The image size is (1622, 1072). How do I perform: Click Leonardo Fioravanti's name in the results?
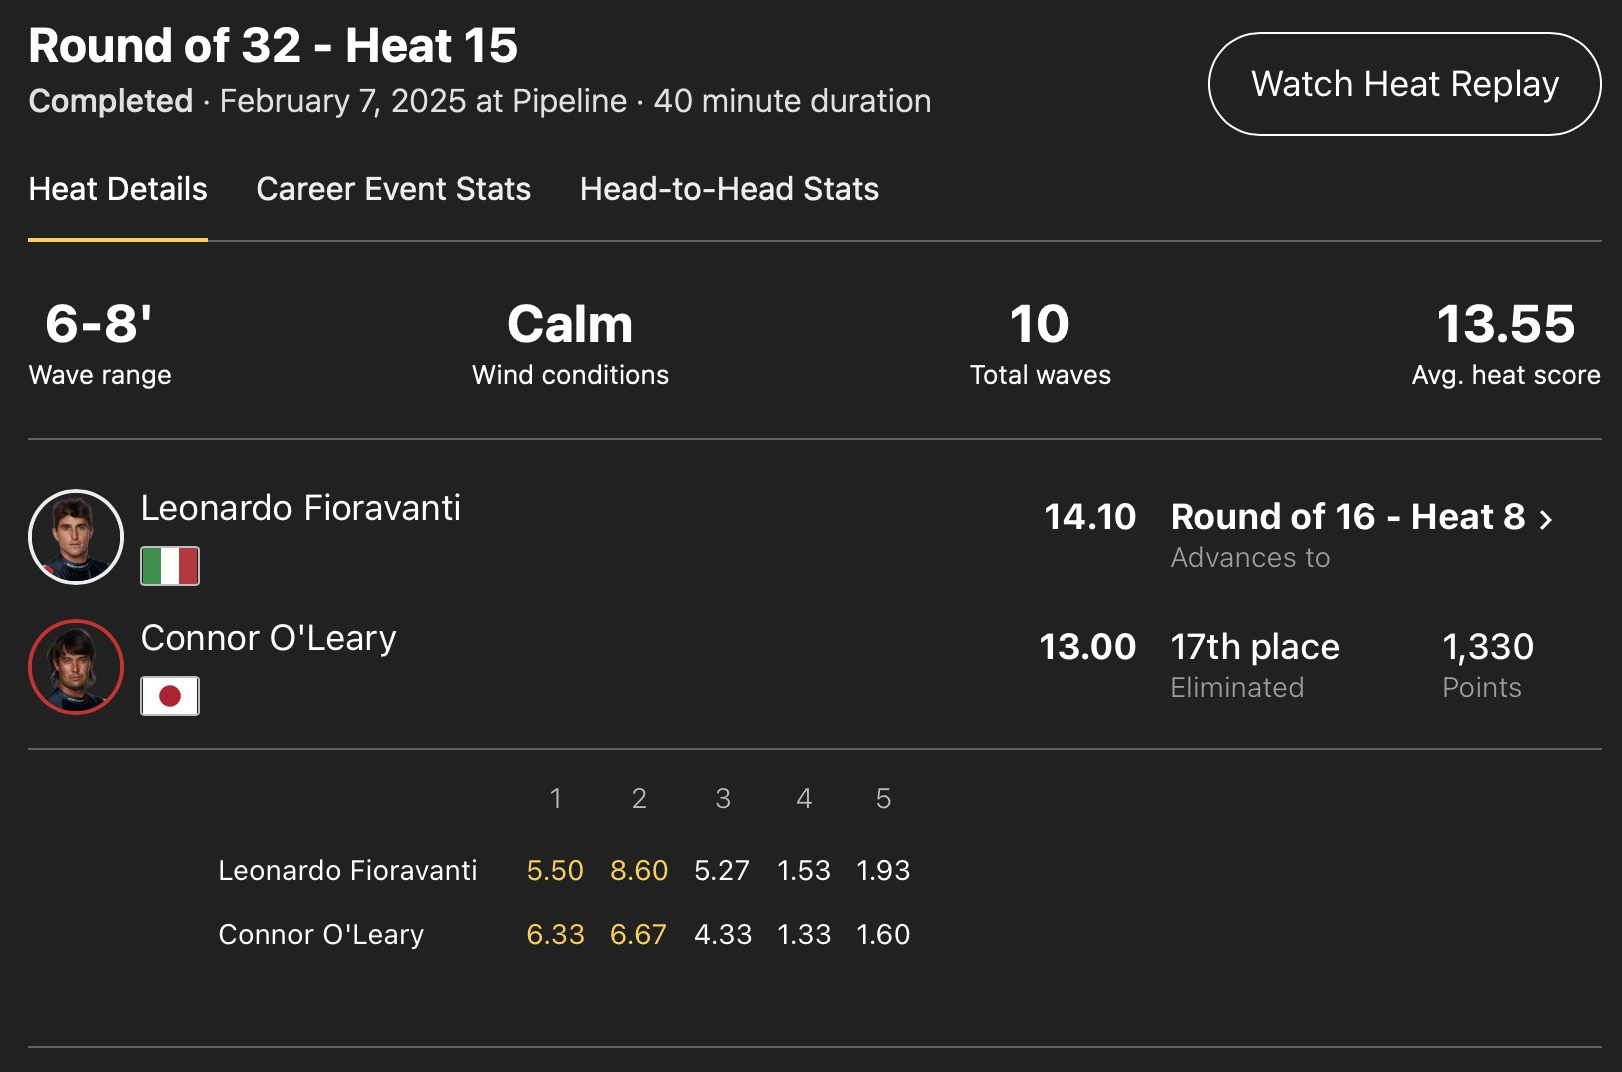tap(300, 508)
